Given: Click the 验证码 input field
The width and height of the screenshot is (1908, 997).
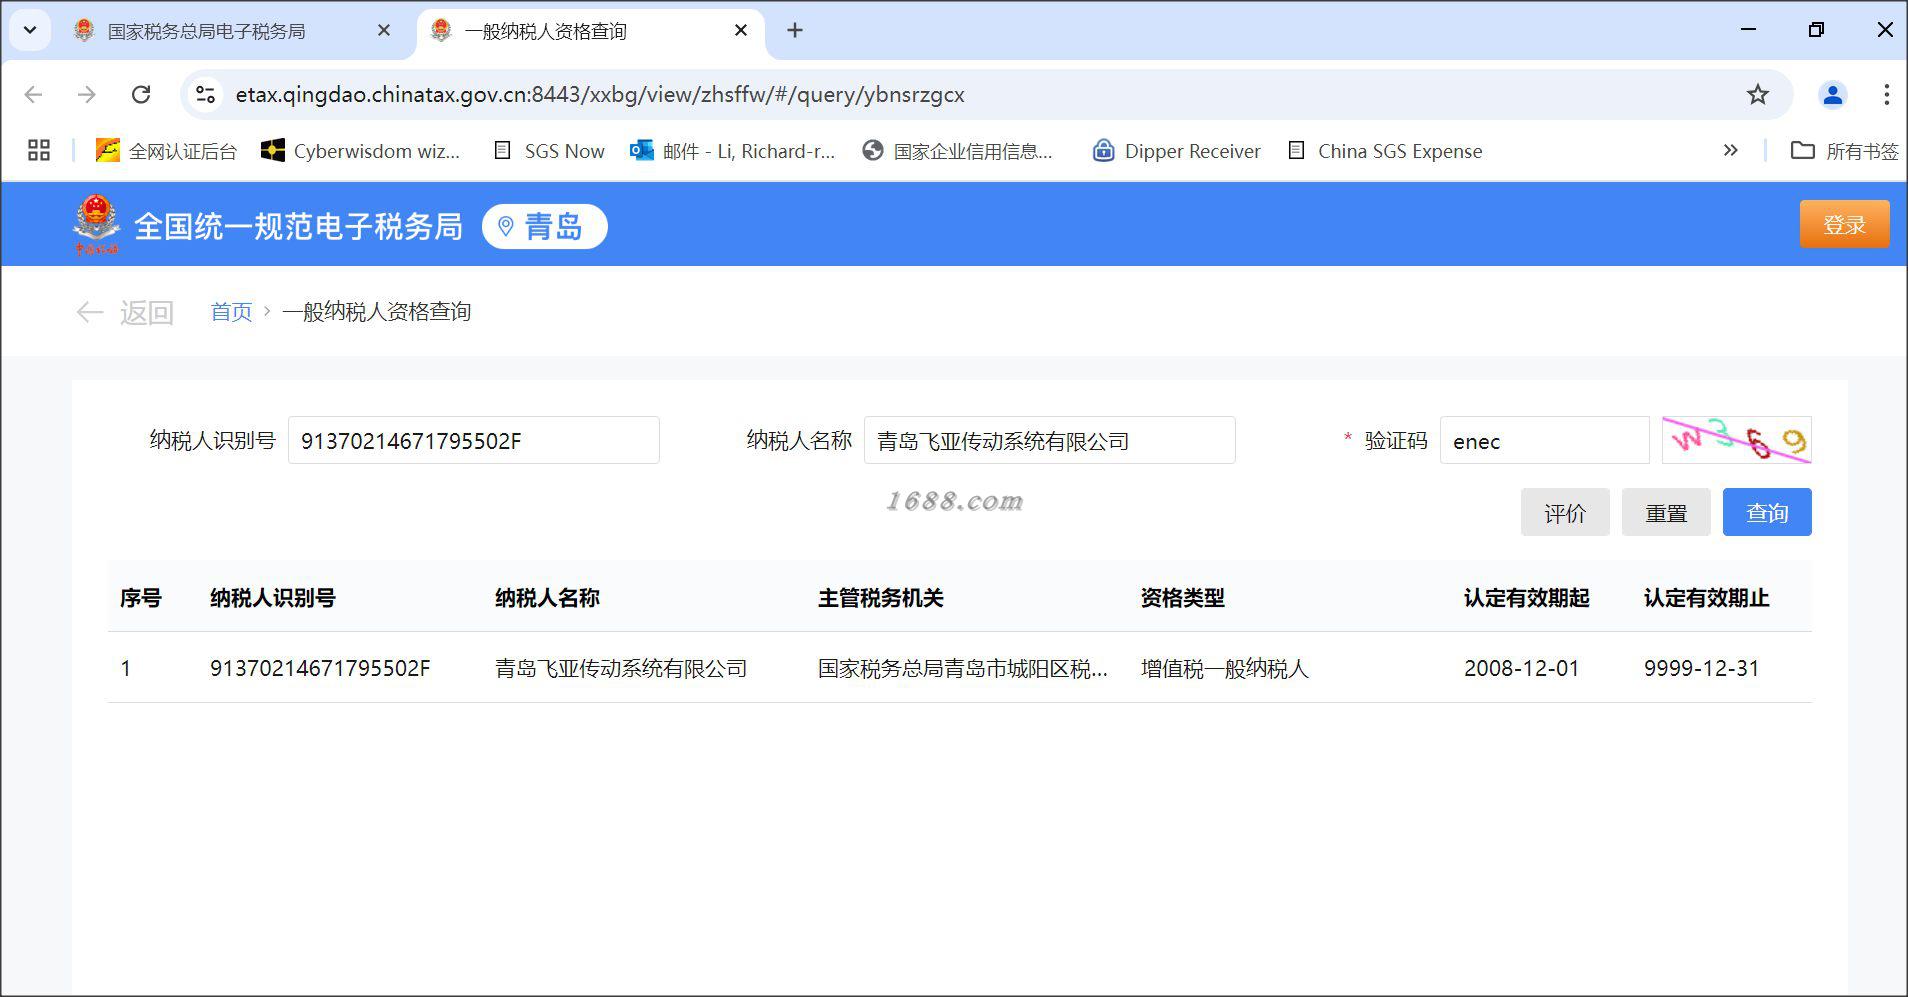Looking at the screenshot, I should tap(1544, 440).
